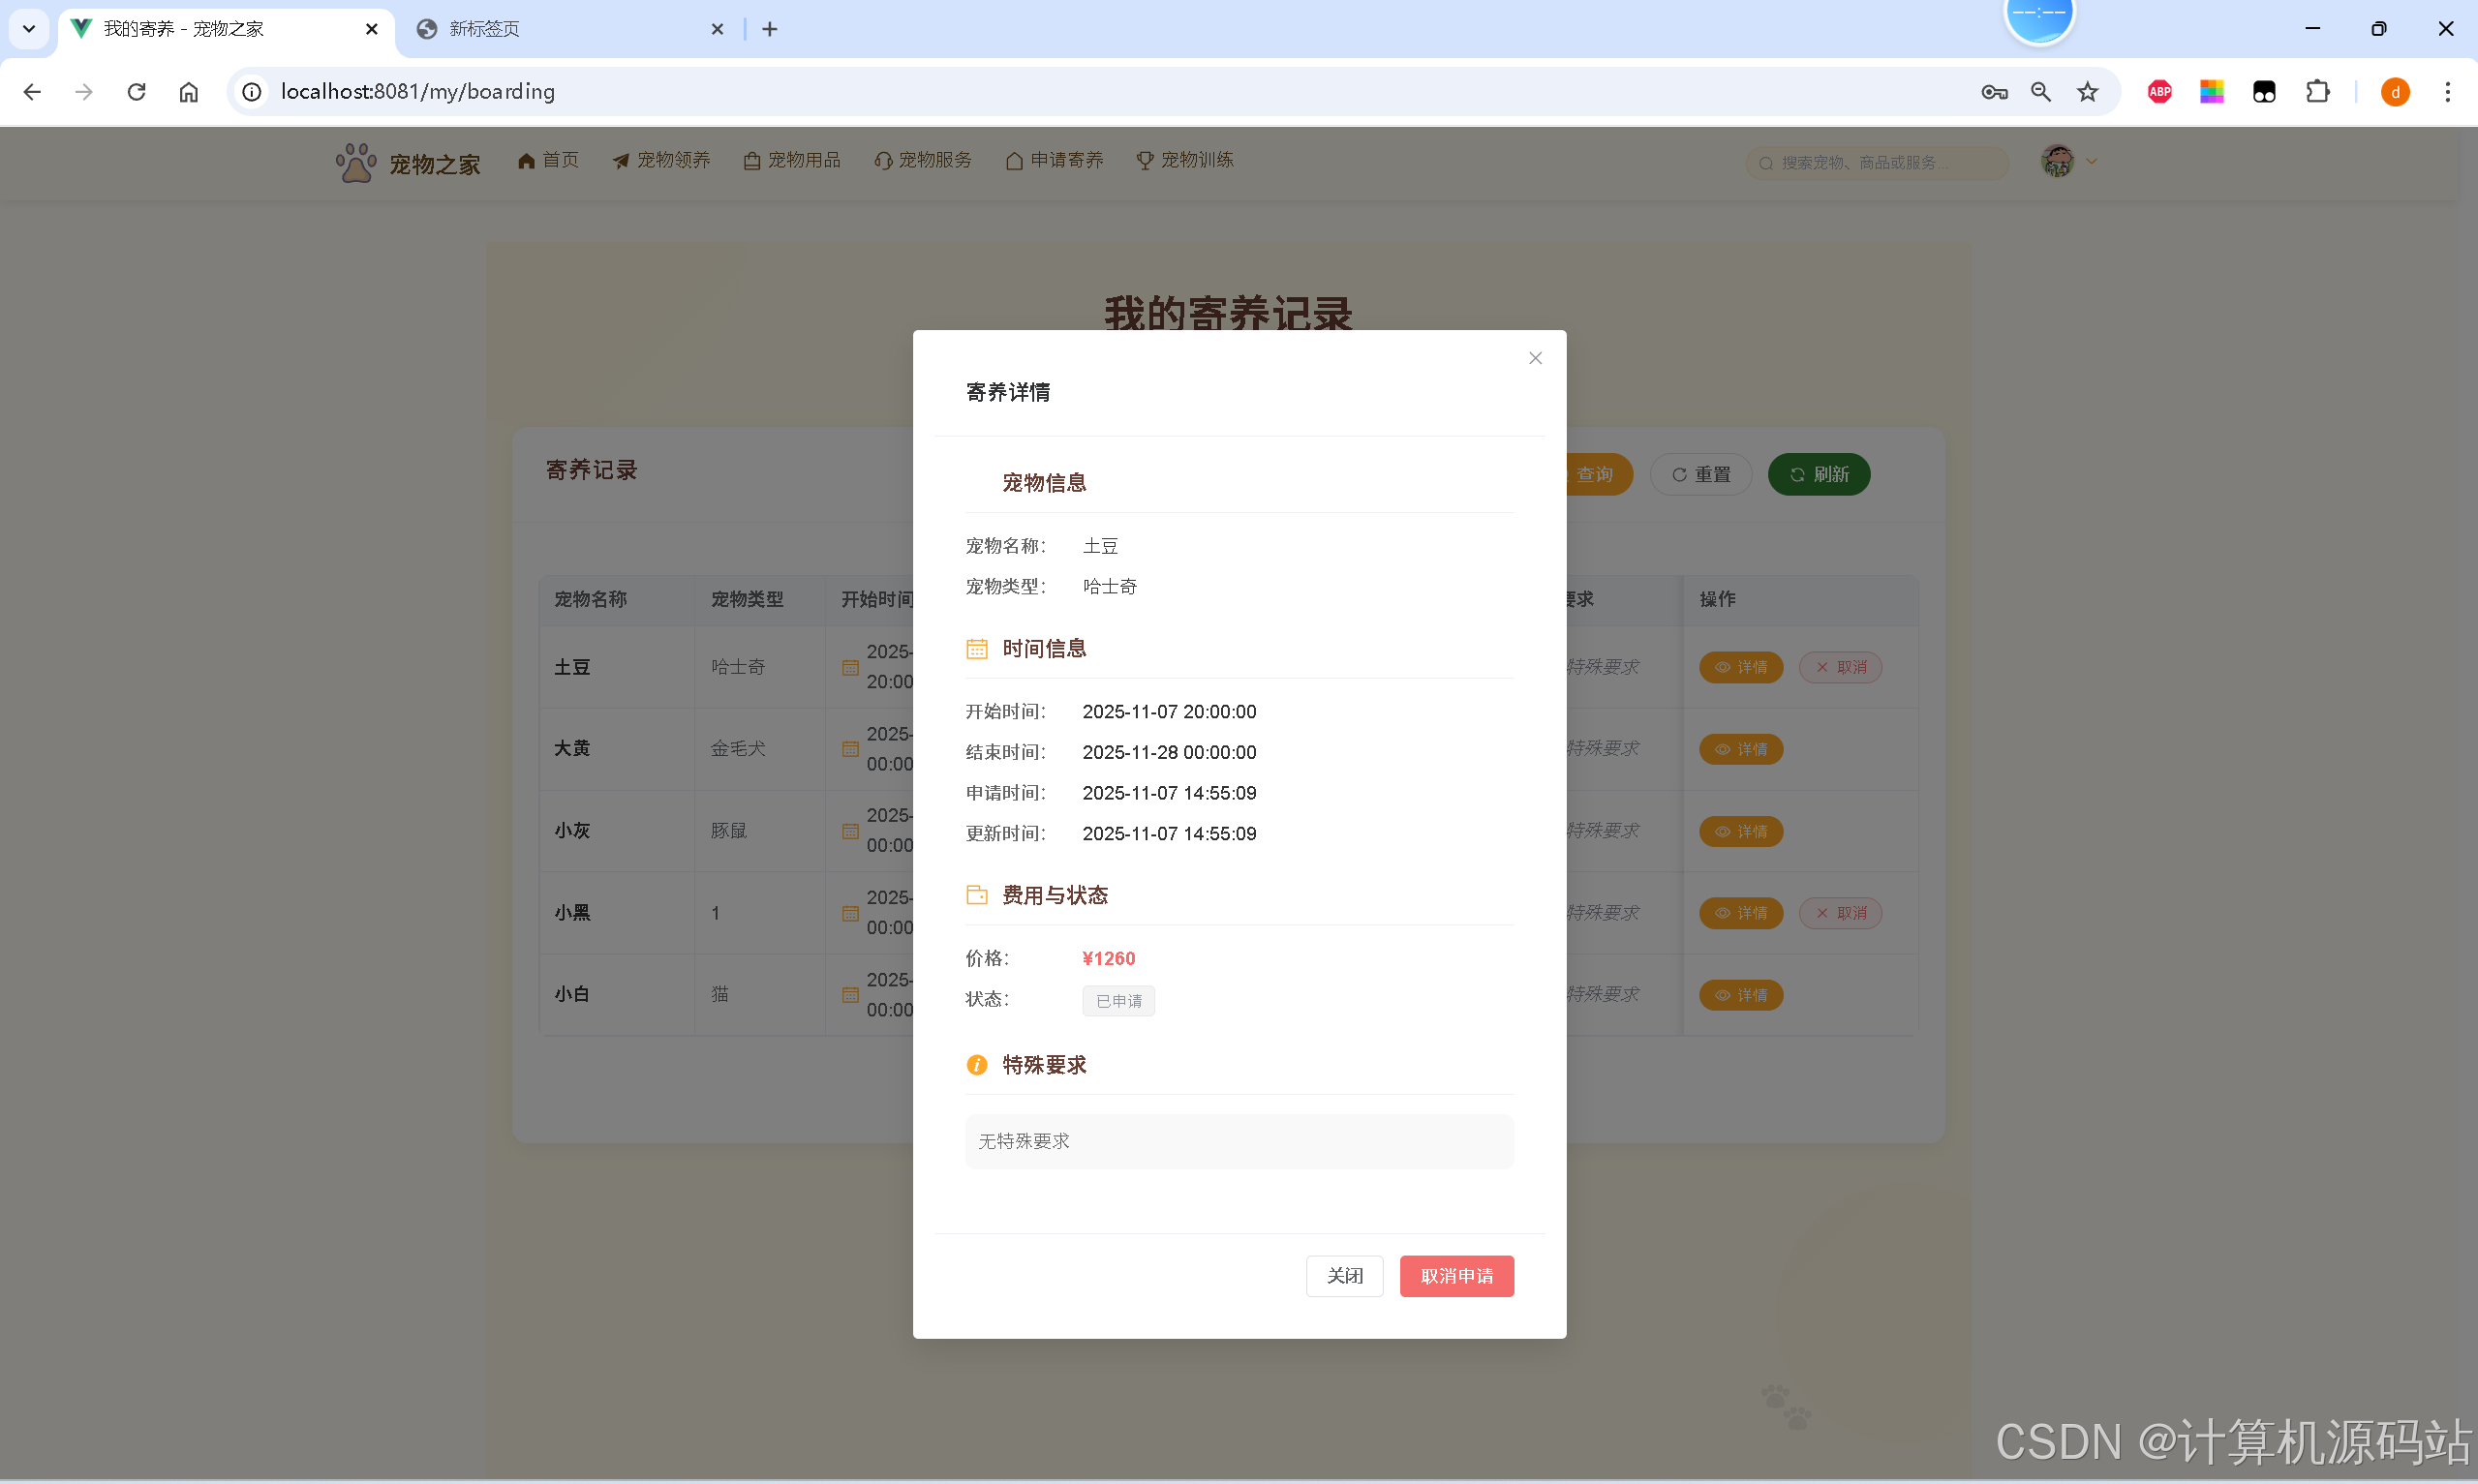Click the browser forward arrow

pyautogui.click(x=84, y=92)
